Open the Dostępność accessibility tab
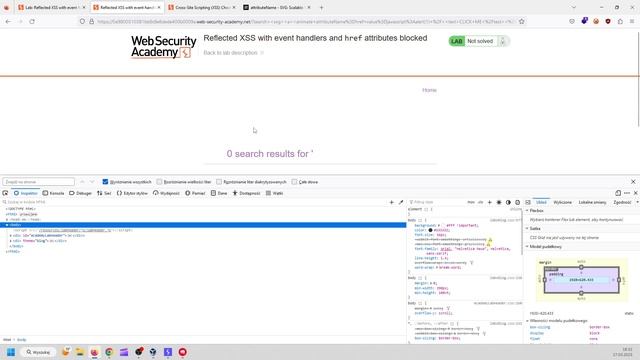The image size is (640, 360). pyautogui.click(x=247, y=193)
